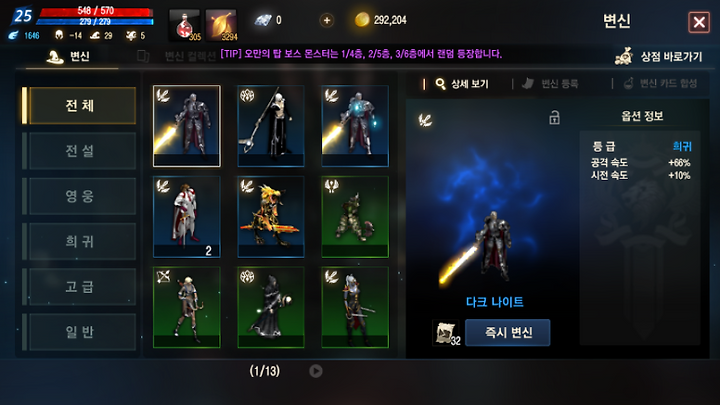
Task: Switch to the 변신 tab
Action: tap(69, 56)
